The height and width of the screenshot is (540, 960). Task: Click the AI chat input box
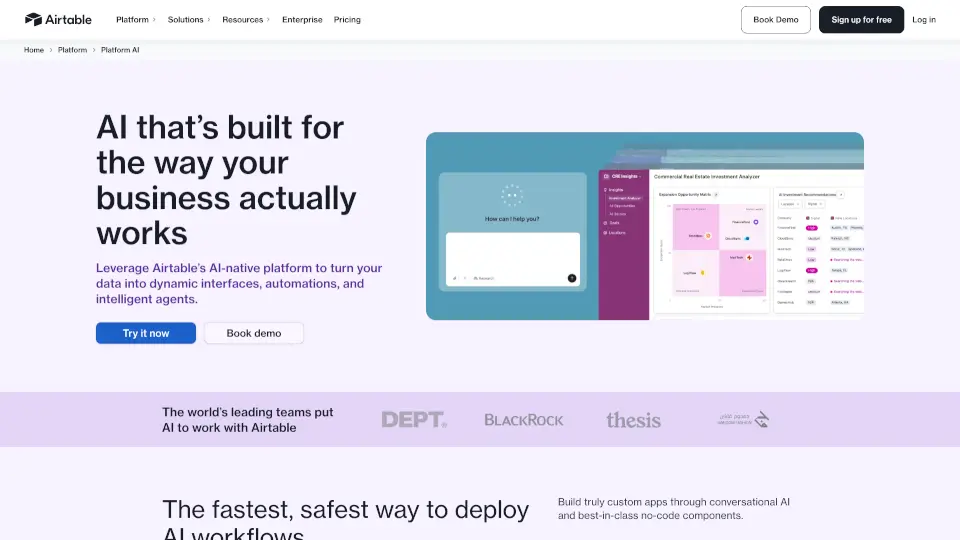[512, 258]
